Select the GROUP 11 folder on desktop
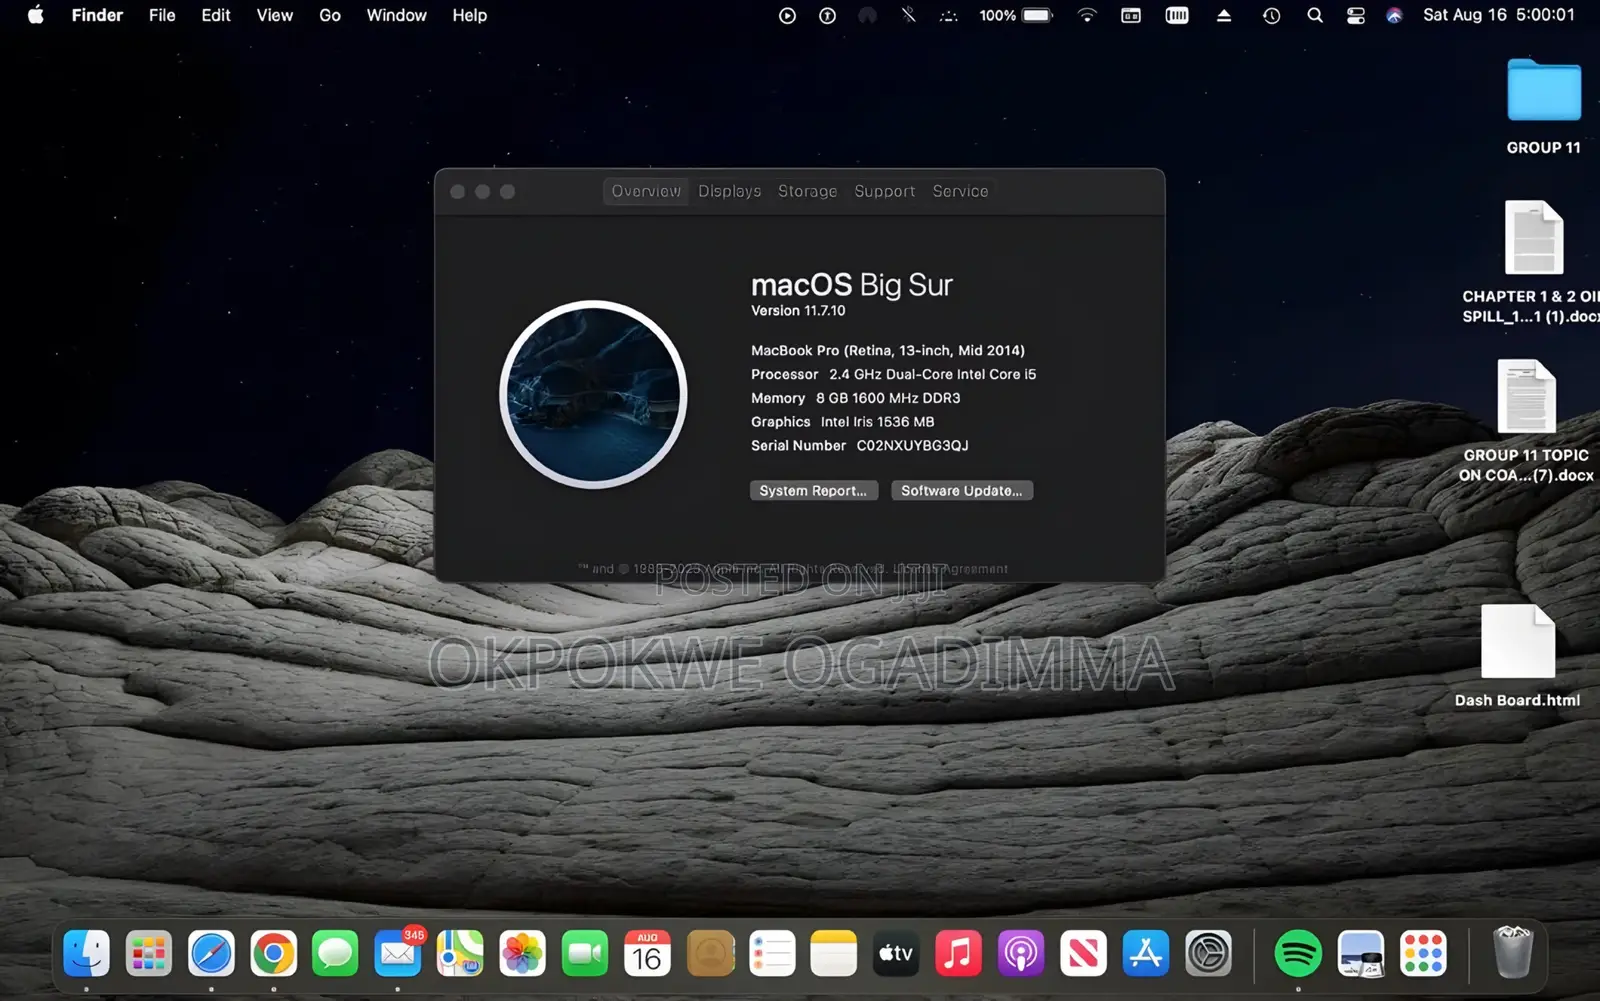1600x1001 pixels. tap(1544, 107)
